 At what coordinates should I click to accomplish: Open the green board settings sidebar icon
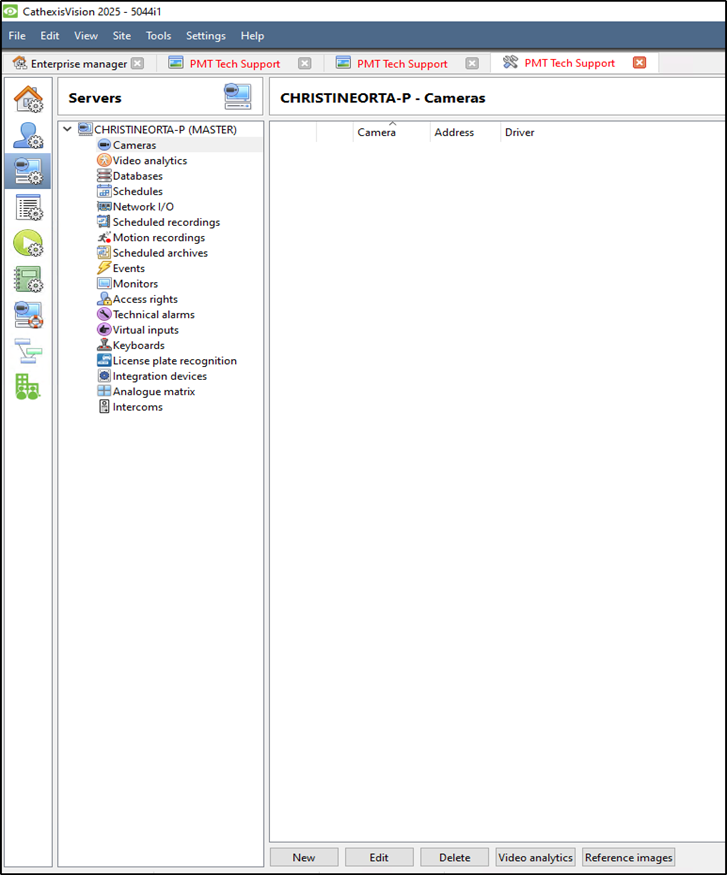coord(28,279)
